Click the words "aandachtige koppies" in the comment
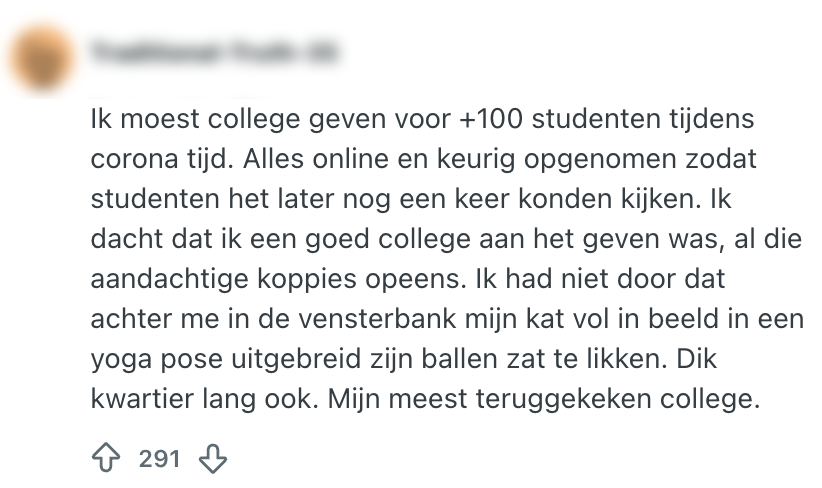Image resolution: width=822 pixels, height=488 pixels. pos(223,279)
